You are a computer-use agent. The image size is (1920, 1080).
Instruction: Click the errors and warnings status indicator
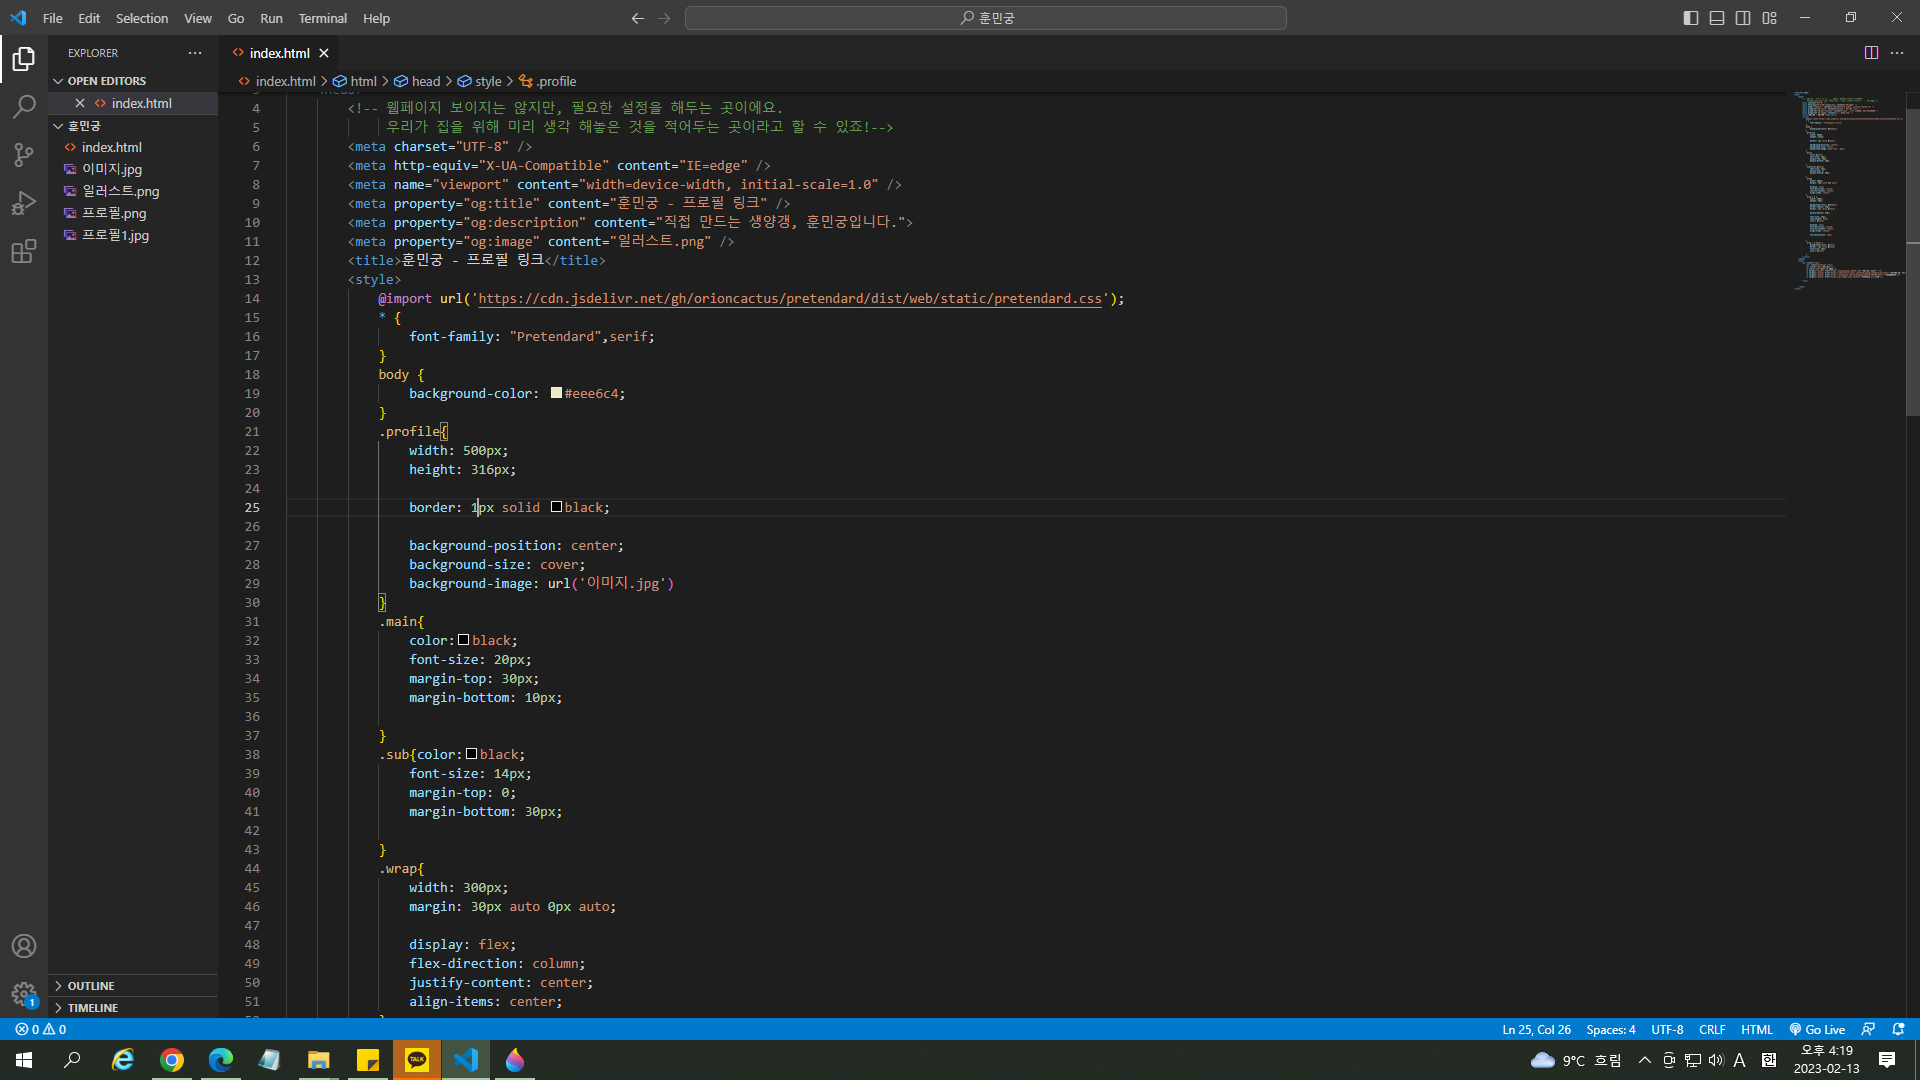(x=41, y=1029)
